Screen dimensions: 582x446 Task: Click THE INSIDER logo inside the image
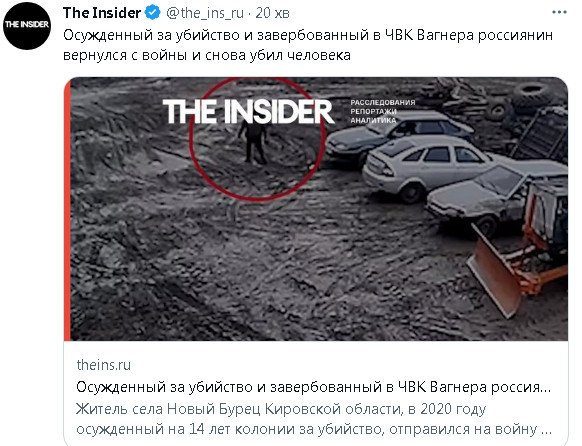(x=248, y=111)
